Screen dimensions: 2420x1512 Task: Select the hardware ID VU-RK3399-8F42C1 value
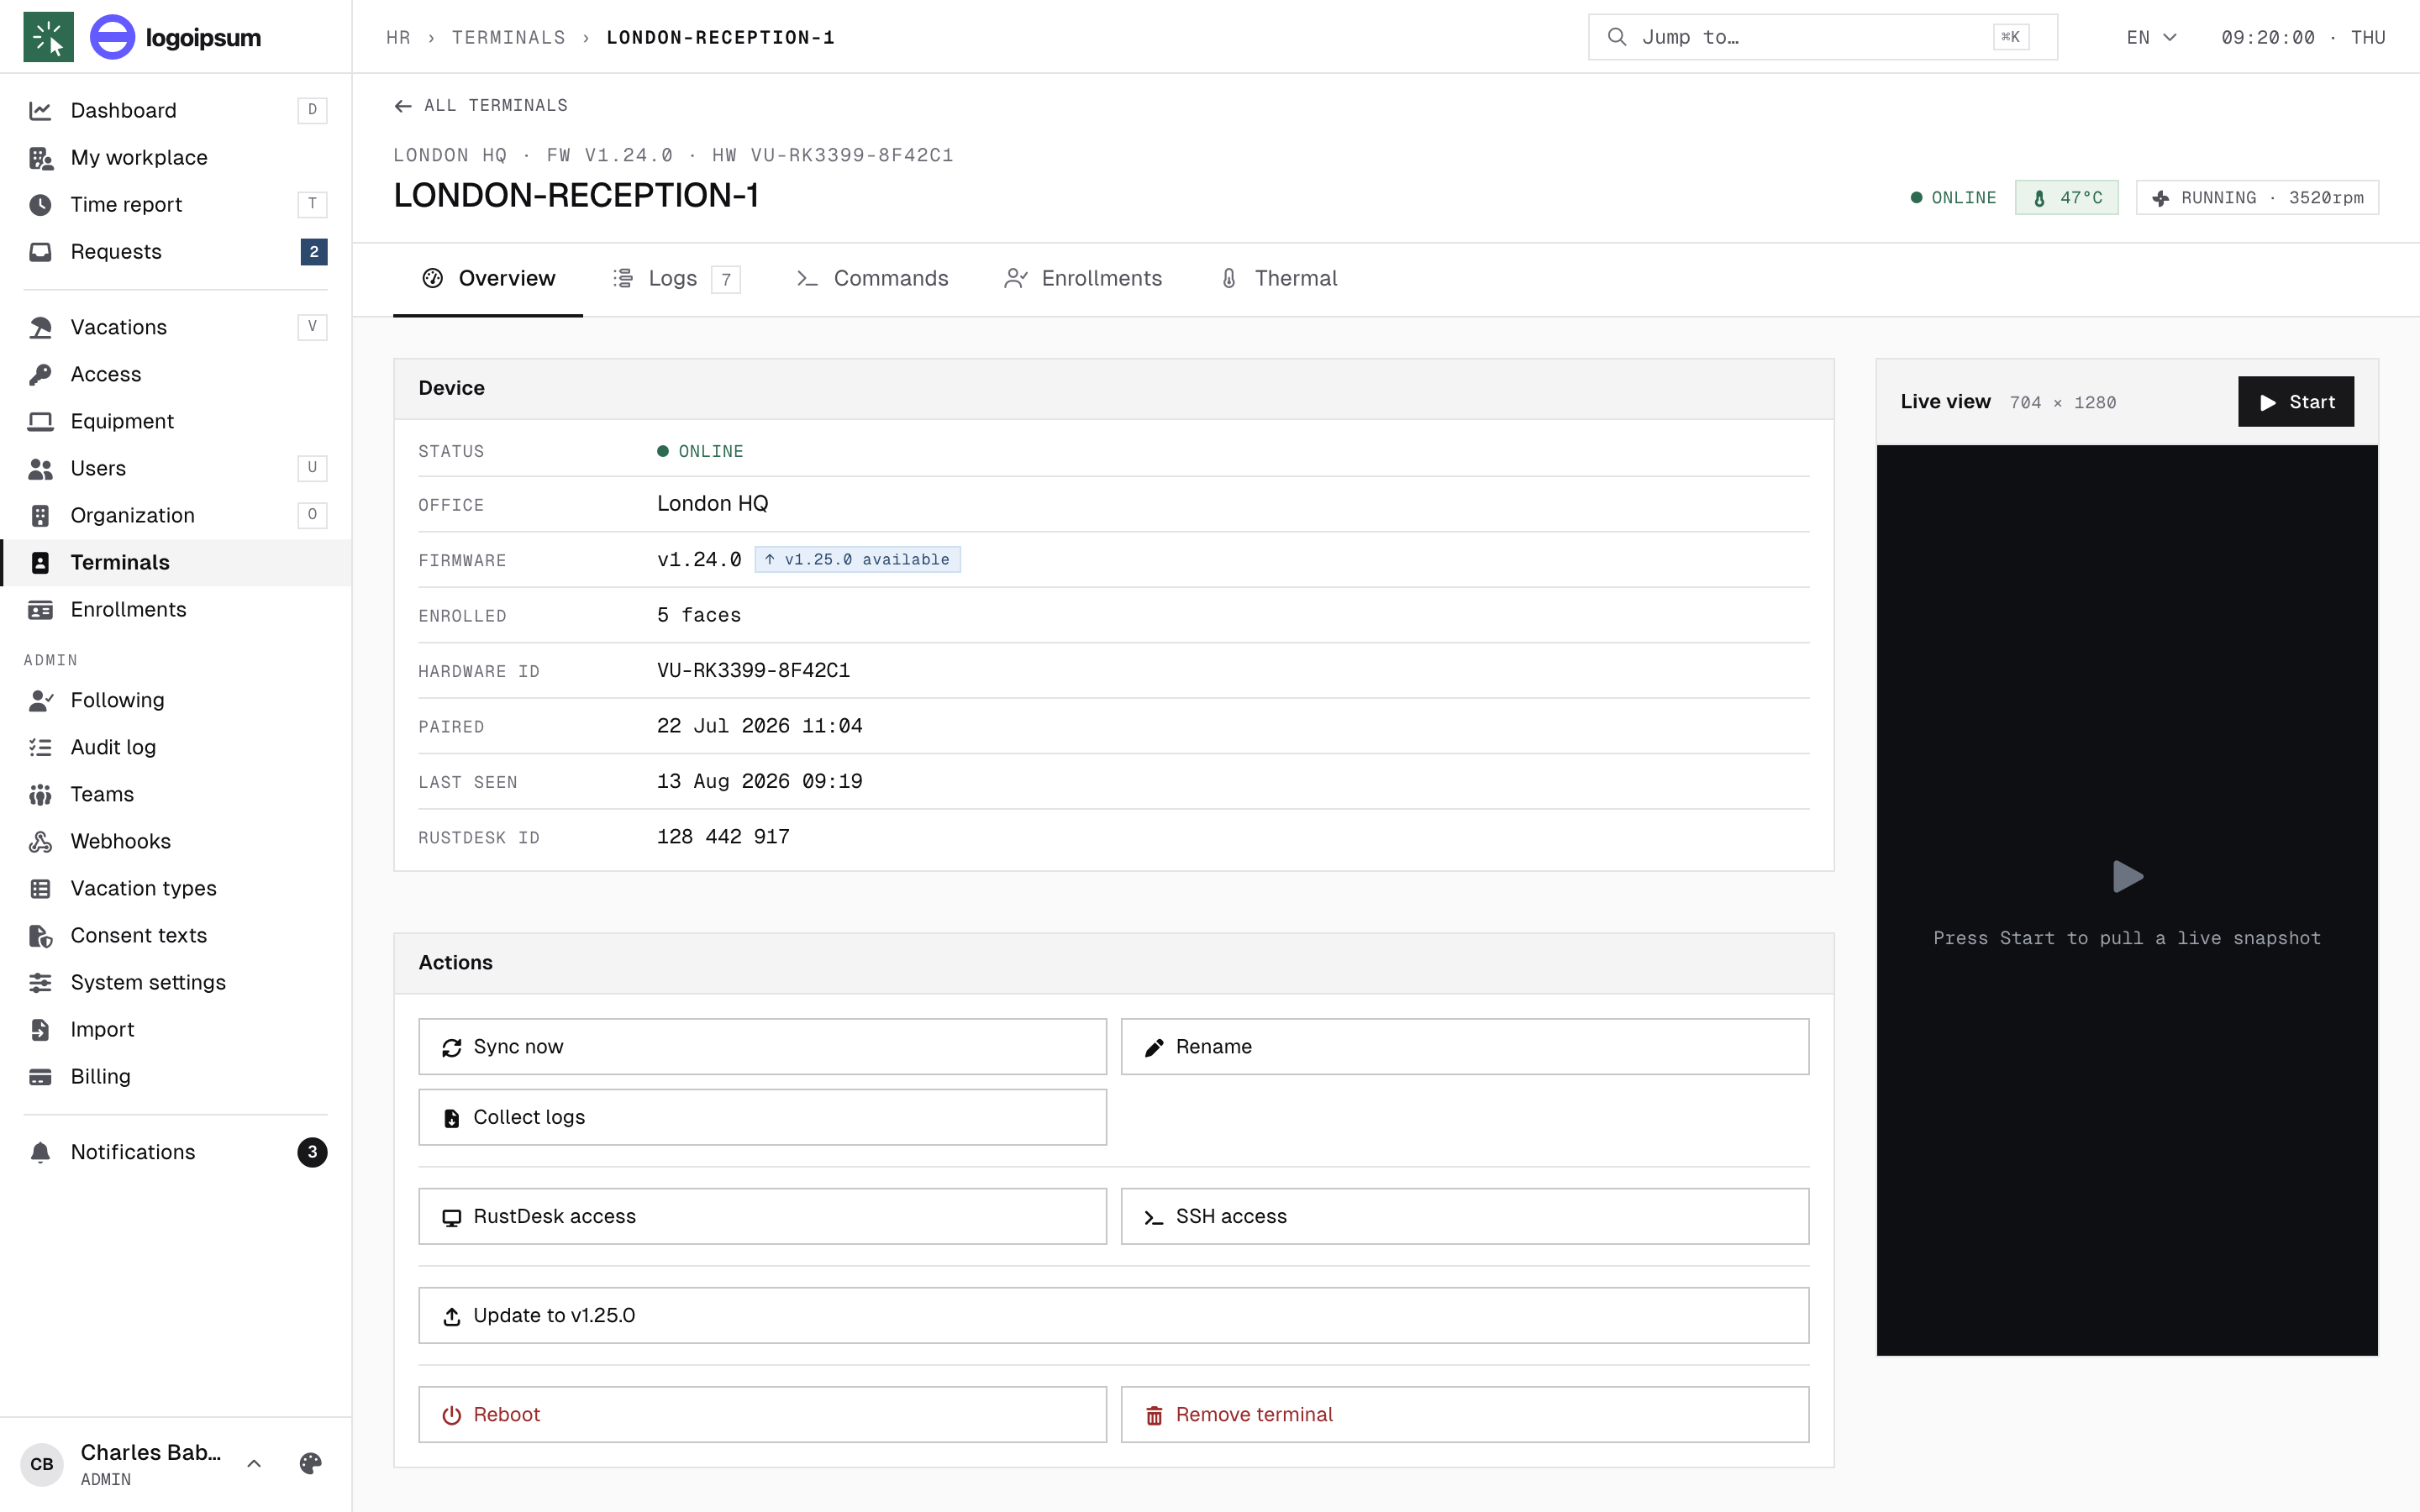pos(753,670)
